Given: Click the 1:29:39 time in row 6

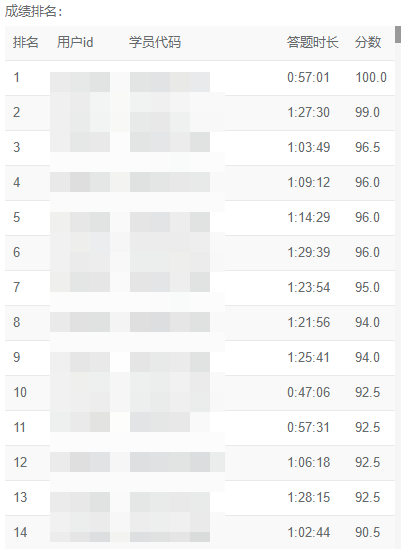Looking at the screenshot, I should point(308,252).
